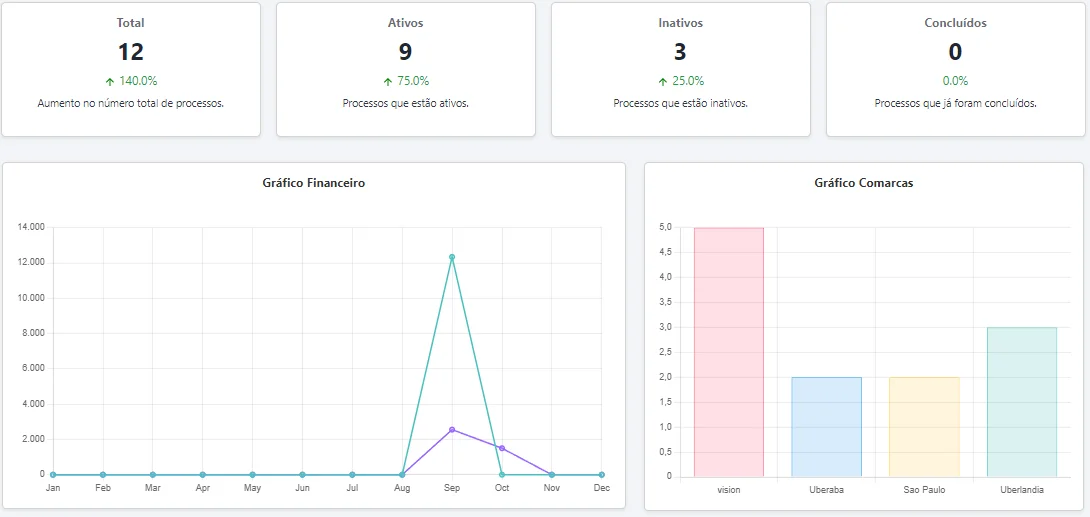Click the Inativos count number 3
Screen dimensions: 1090x517
click(680, 52)
